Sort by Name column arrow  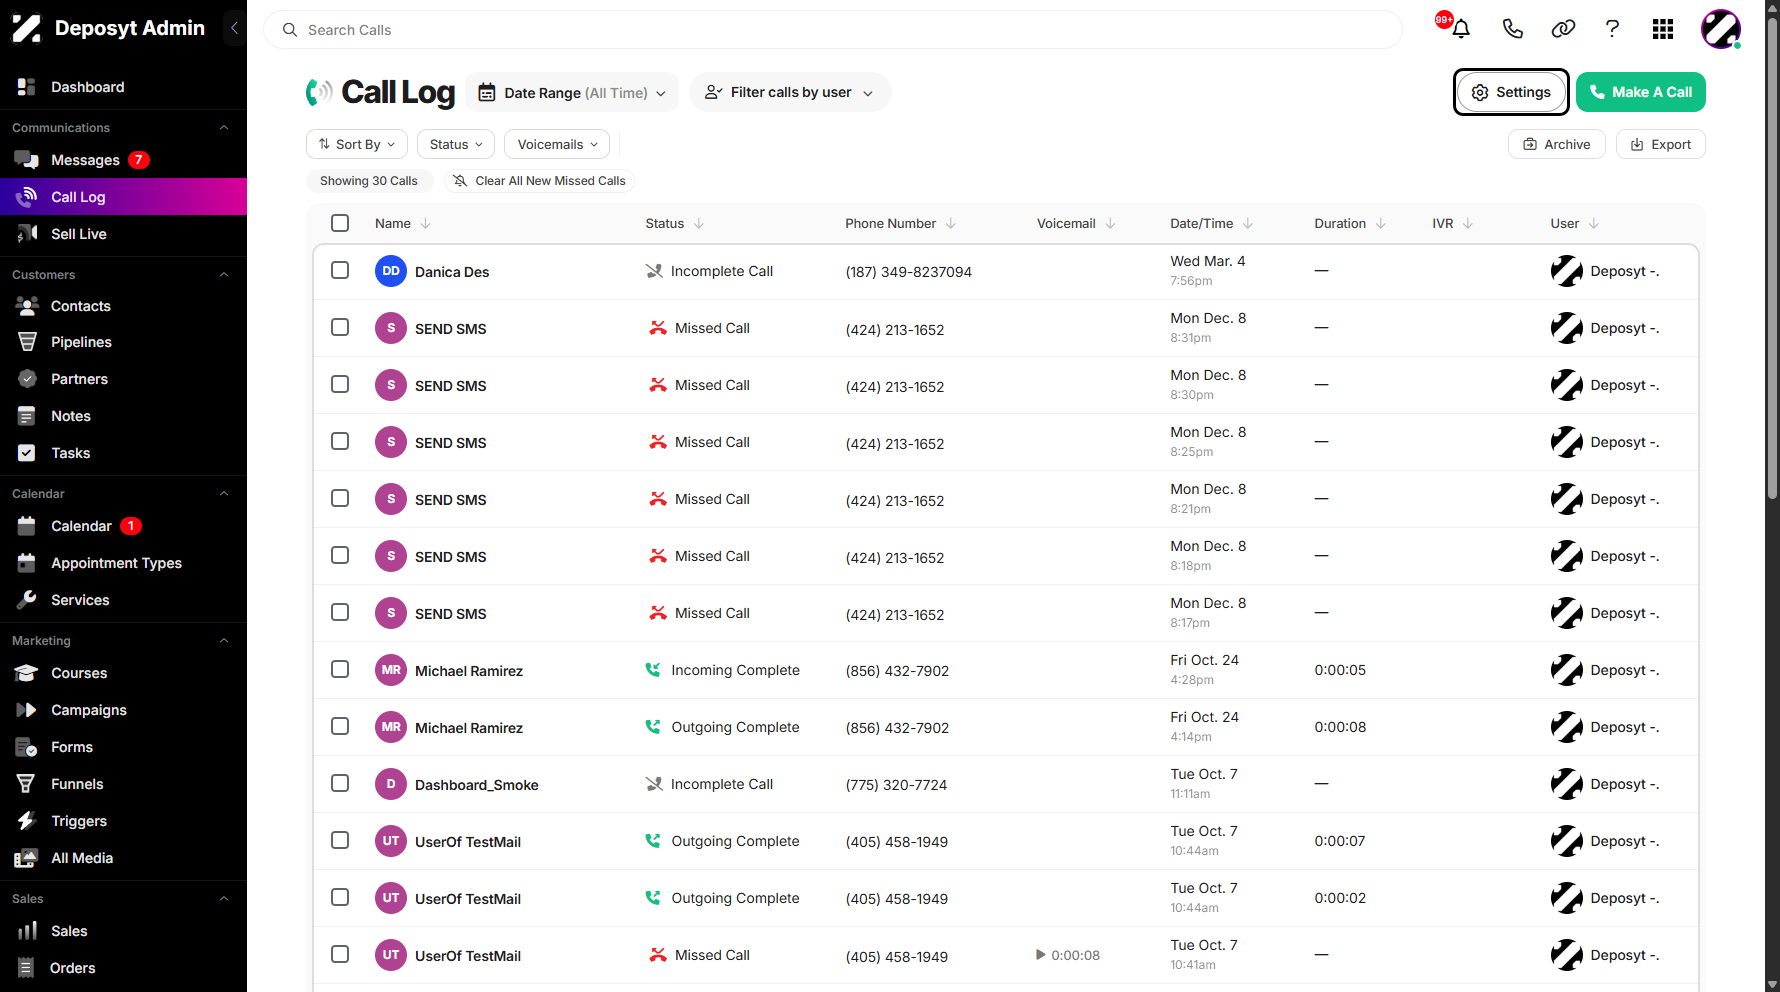[x=426, y=223]
